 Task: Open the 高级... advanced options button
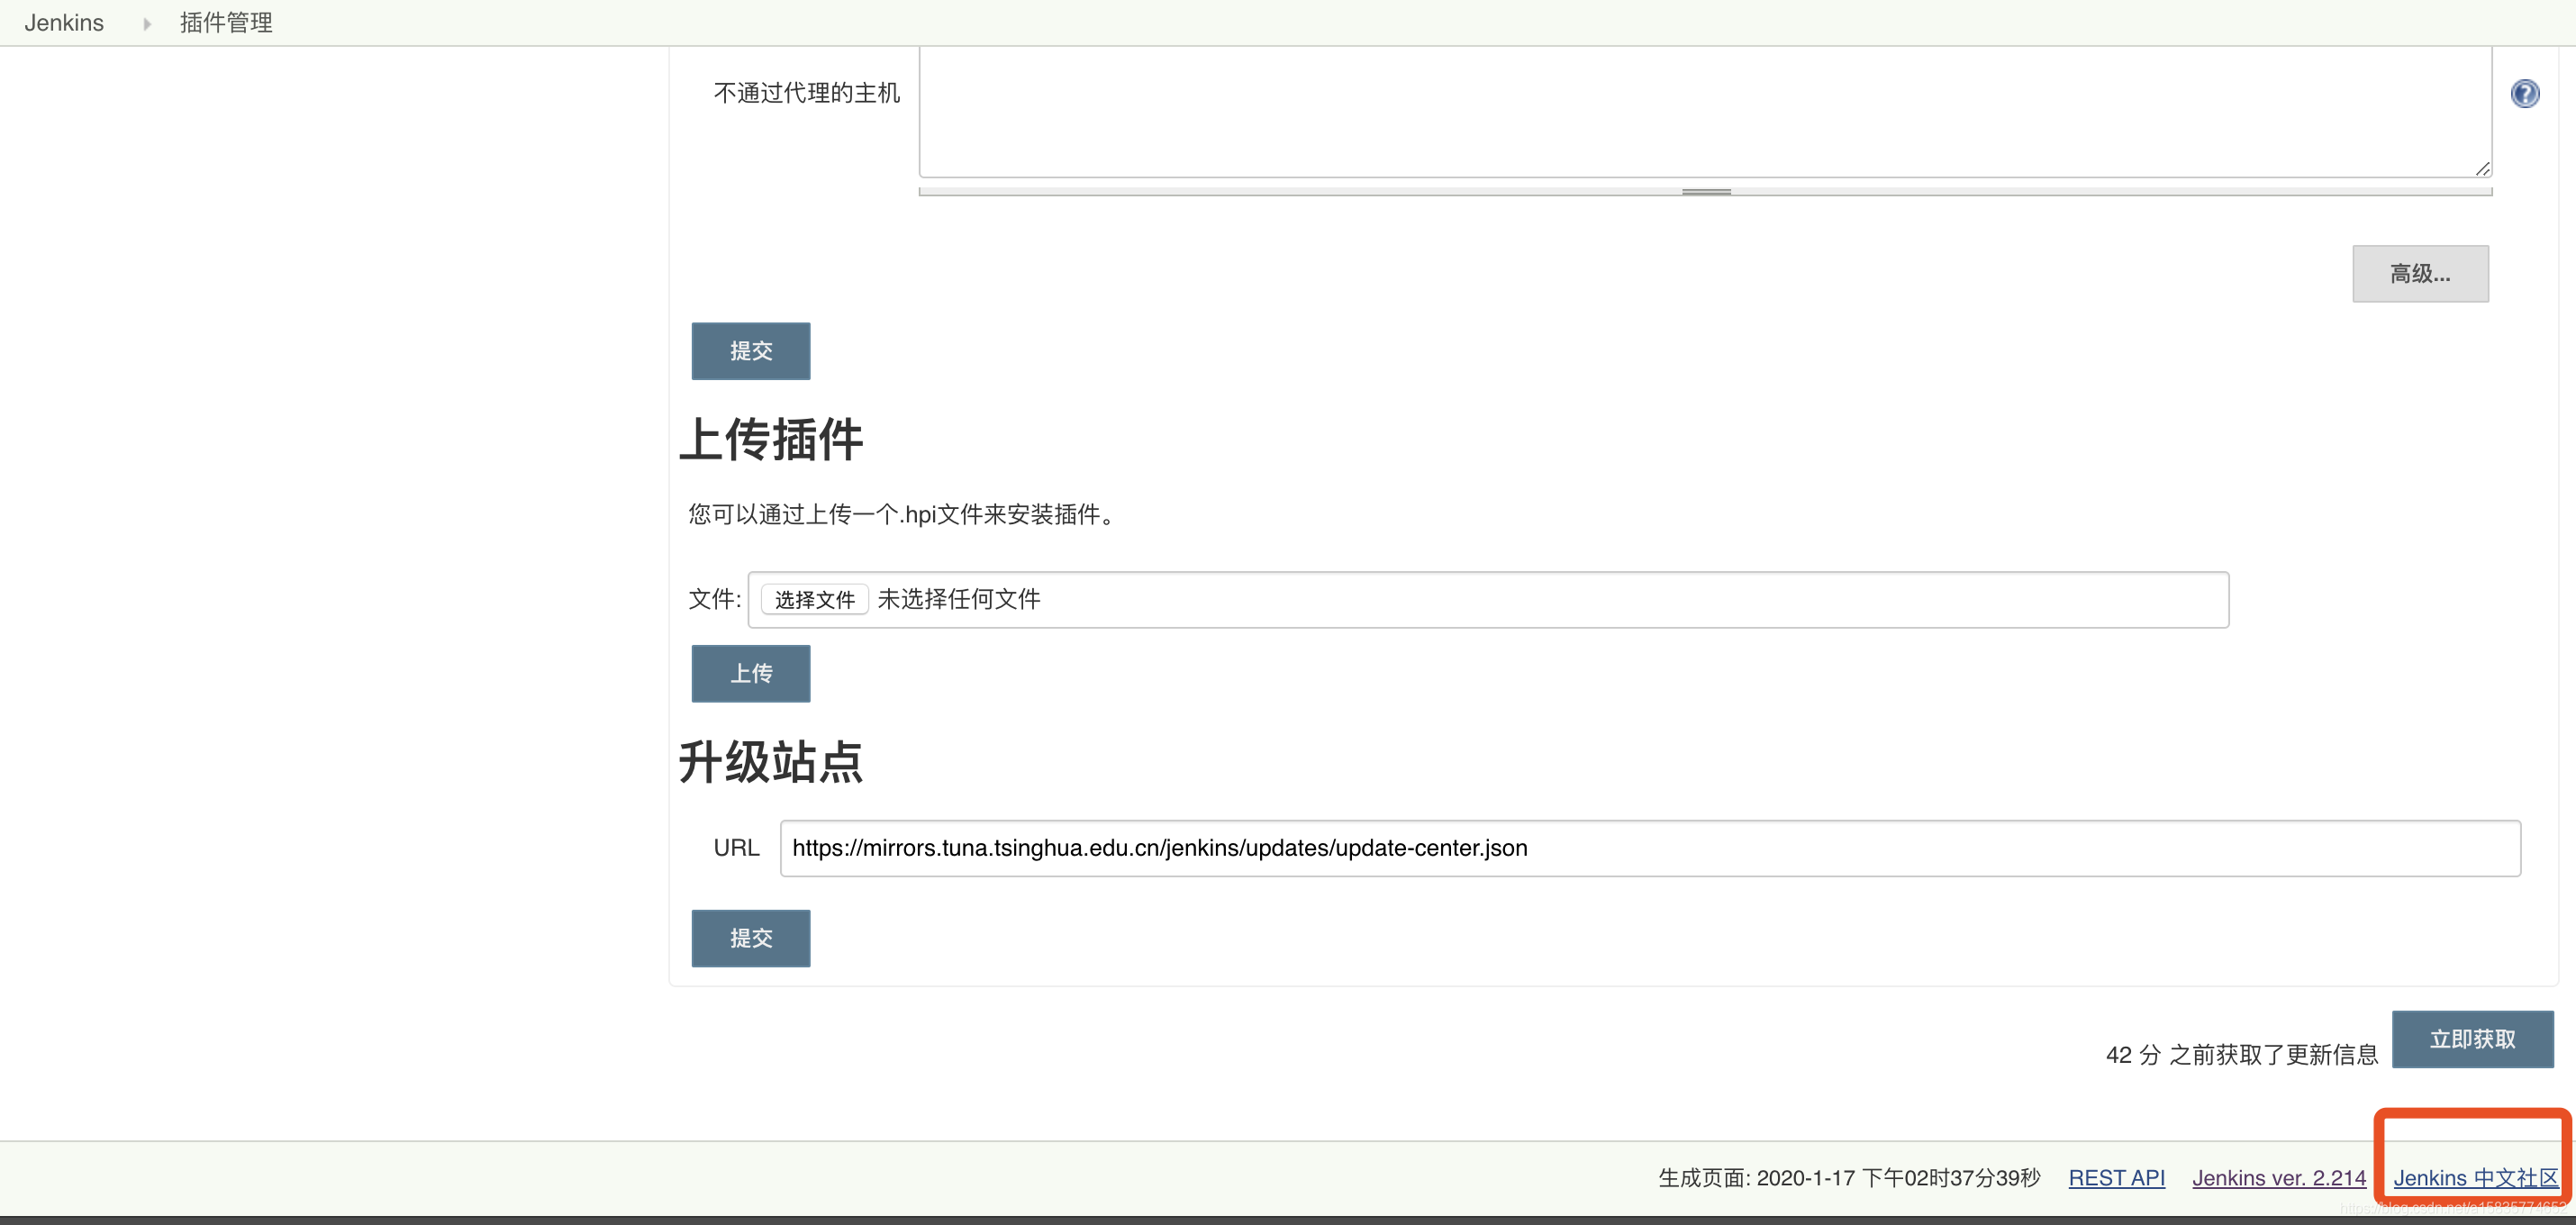(x=2420, y=273)
